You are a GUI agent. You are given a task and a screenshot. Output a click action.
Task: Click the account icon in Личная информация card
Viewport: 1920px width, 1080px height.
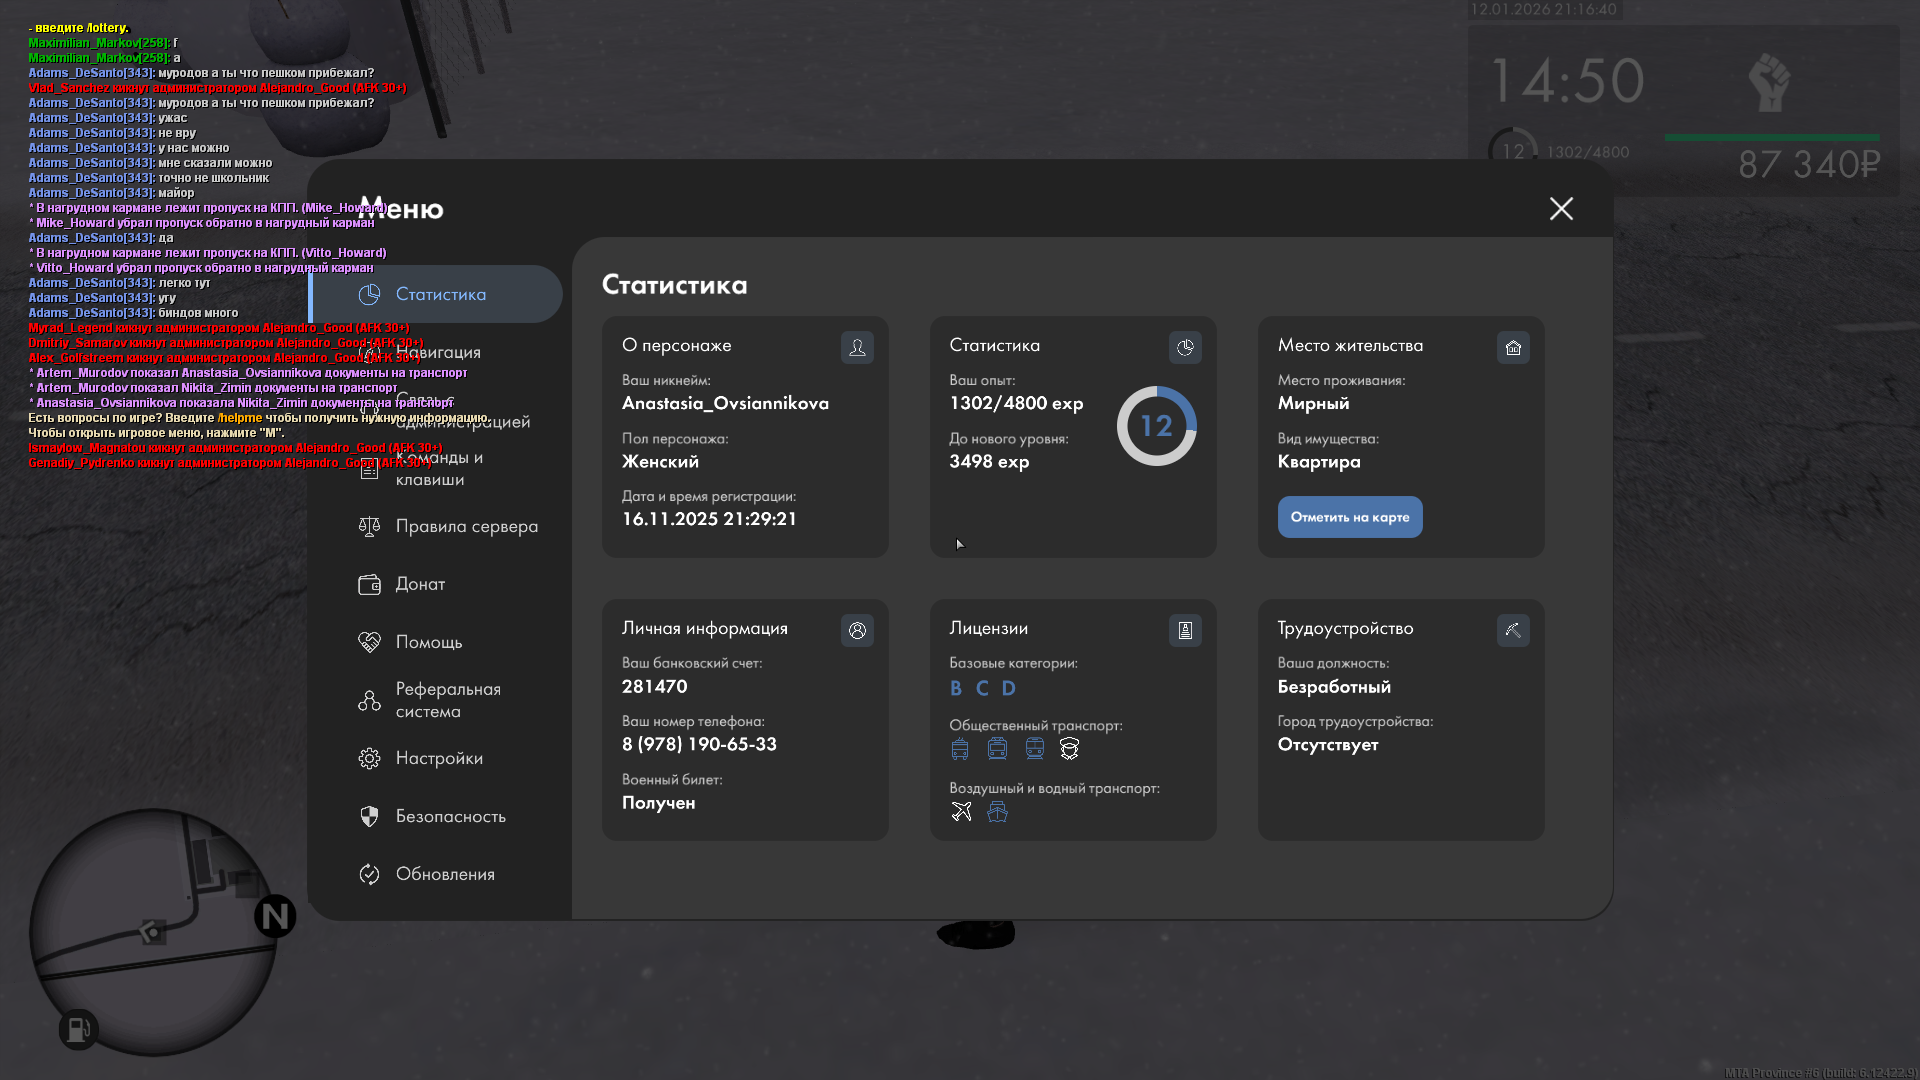click(x=857, y=630)
